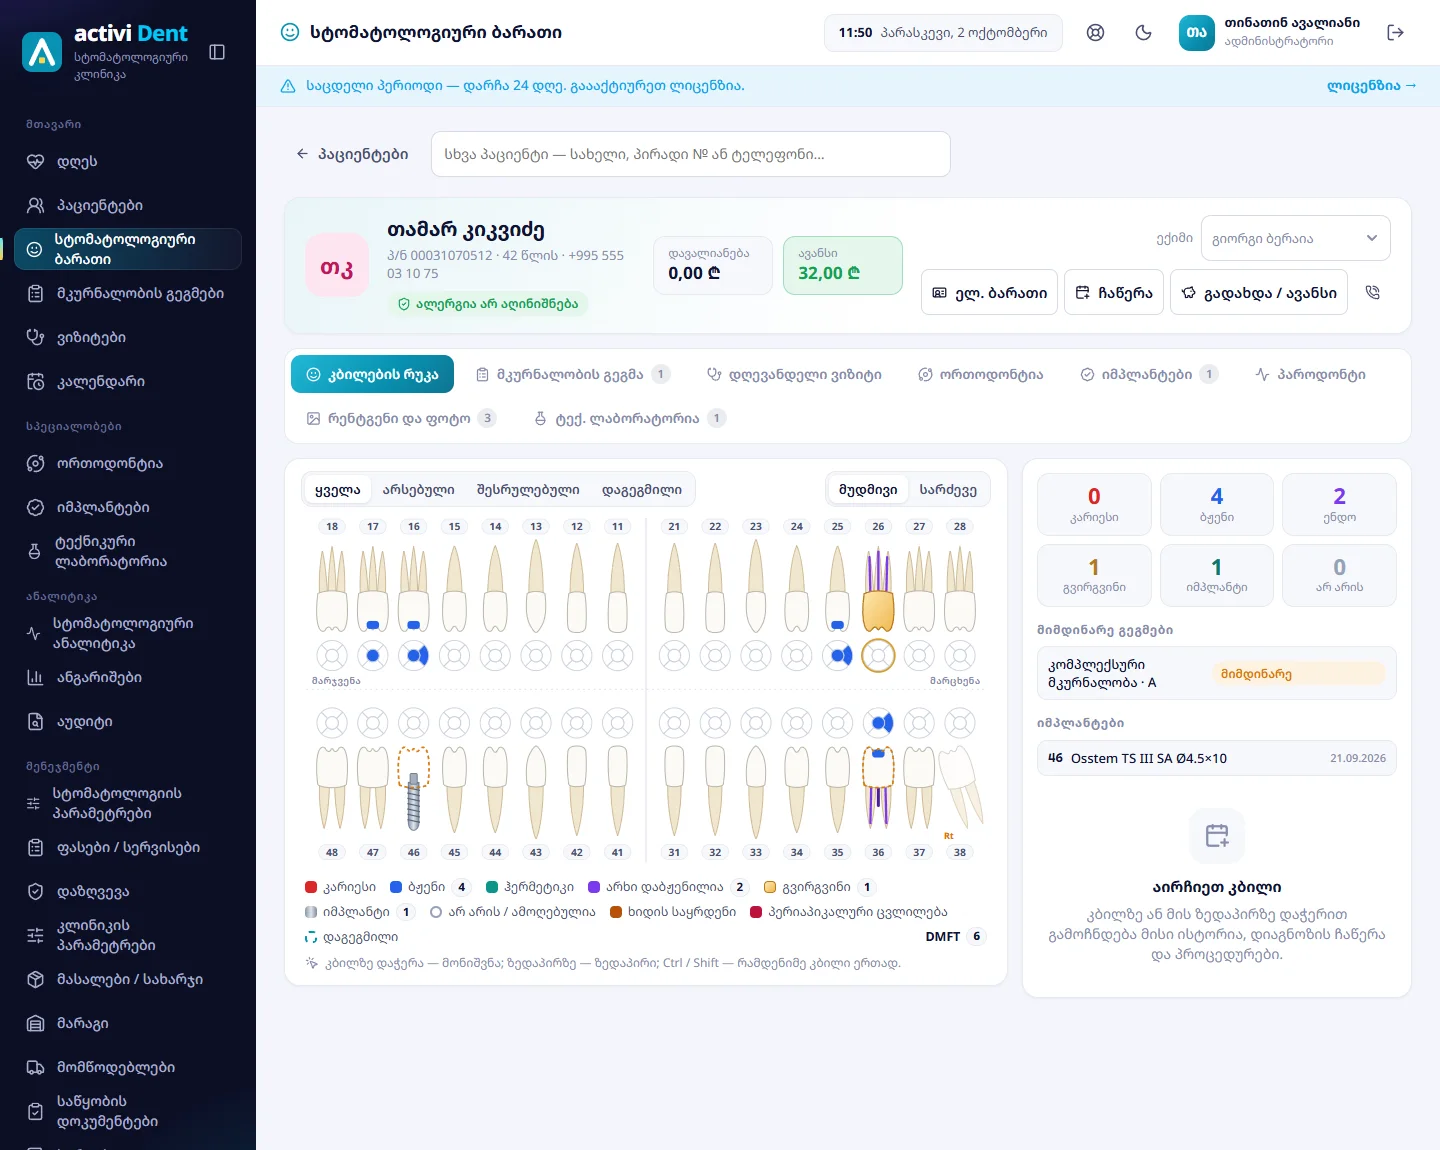Click the phone call icon in patient card
This screenshot has height=1150, width=1440.
point(1373,292)
